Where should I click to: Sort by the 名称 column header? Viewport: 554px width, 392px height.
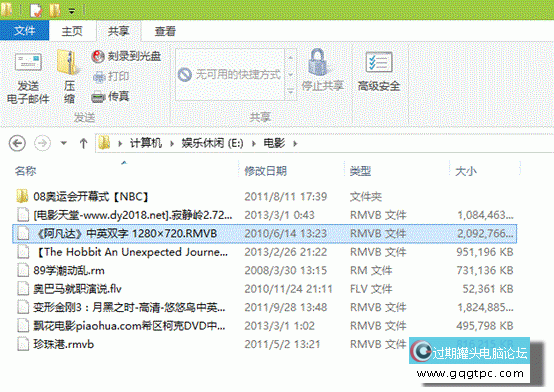[x=25, y=171]
